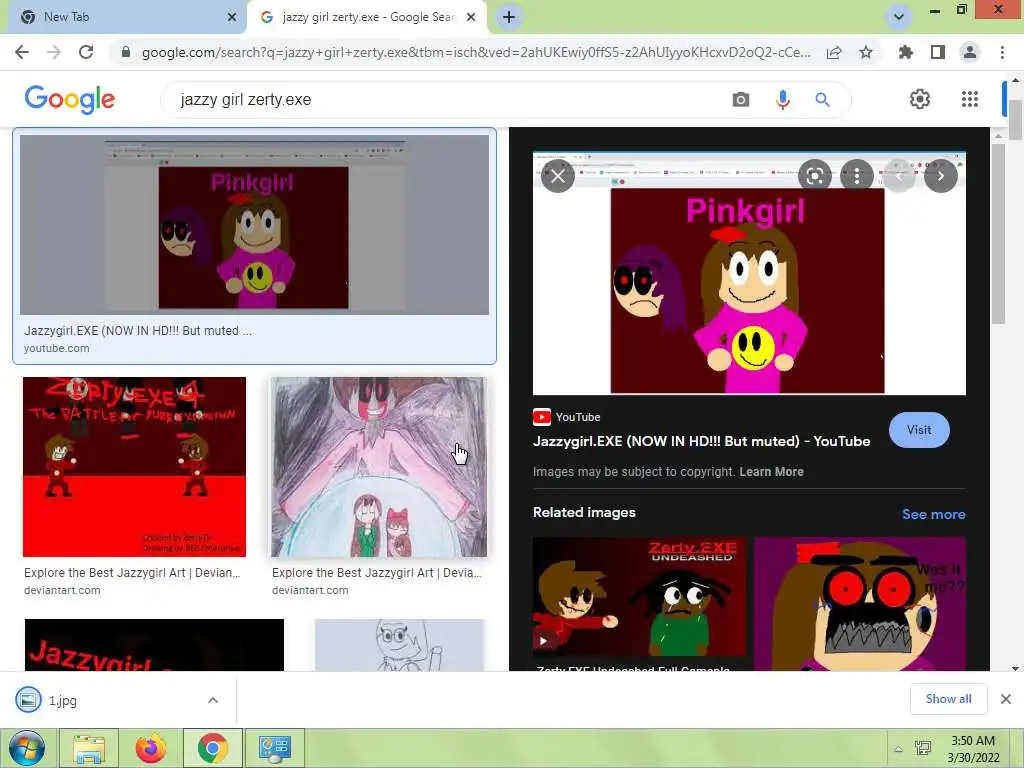Search by image with camera icon
This screenshot has height=768, width=1024.
(741, 99)
